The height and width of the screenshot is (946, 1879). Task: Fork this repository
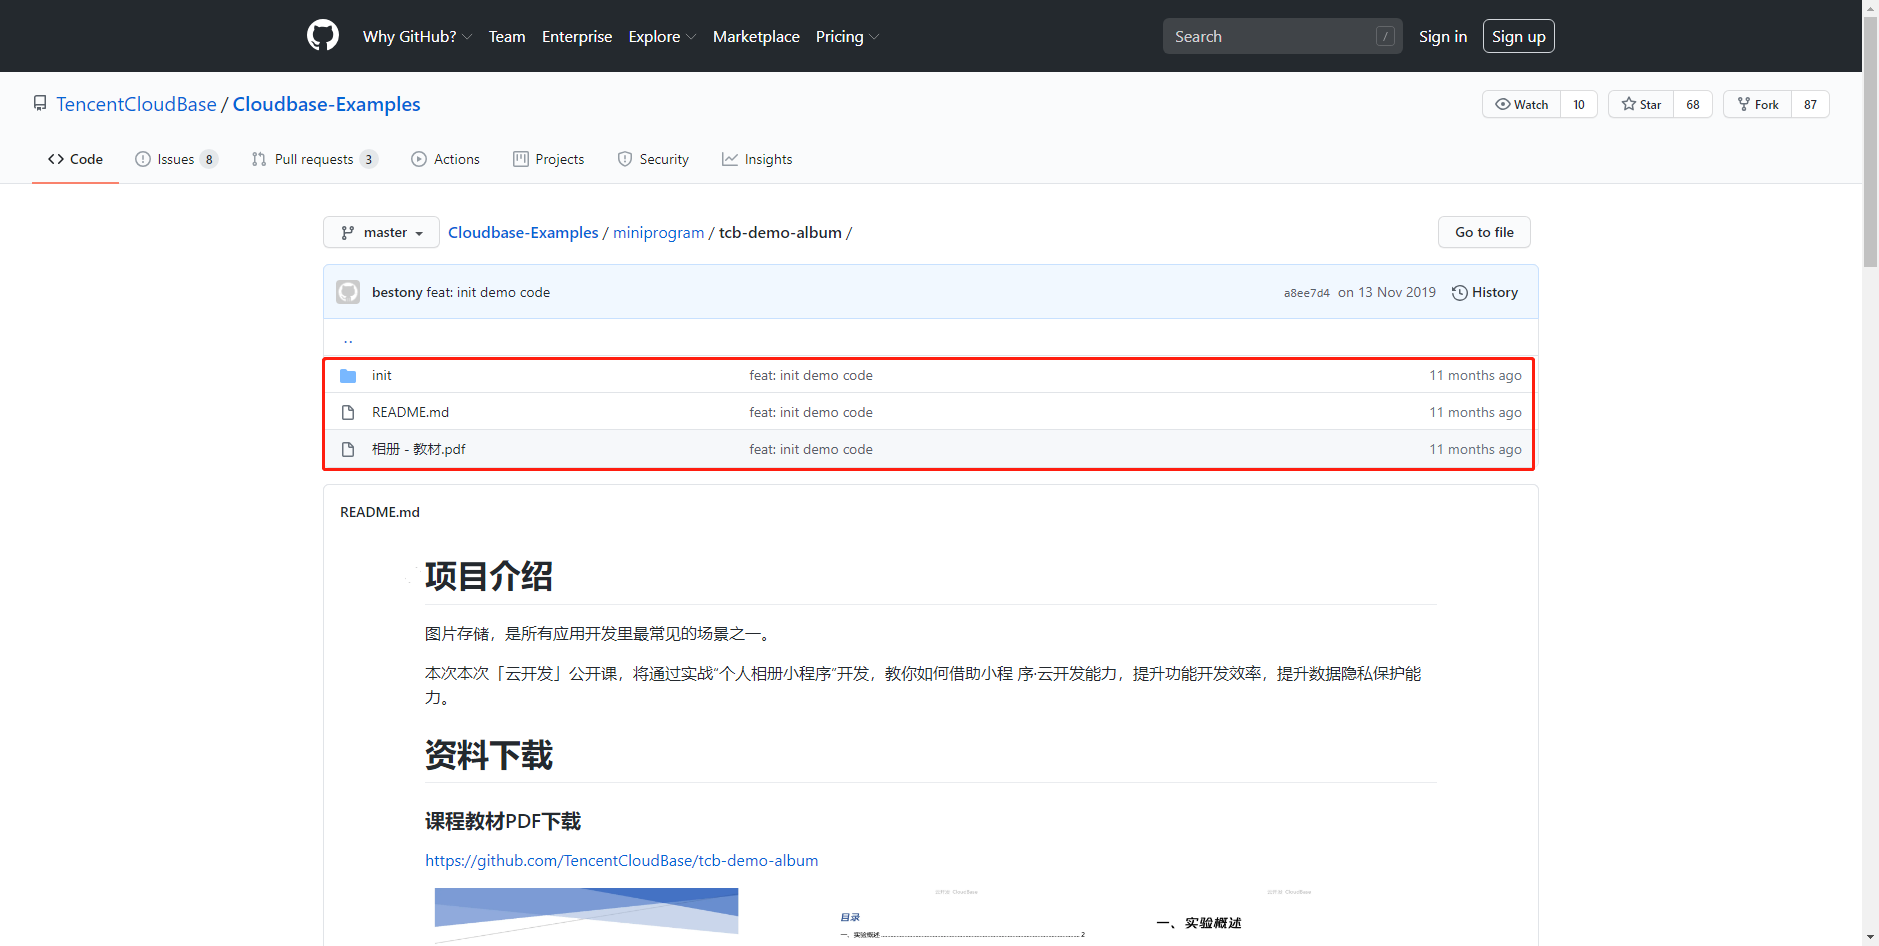pos(1757,104)
